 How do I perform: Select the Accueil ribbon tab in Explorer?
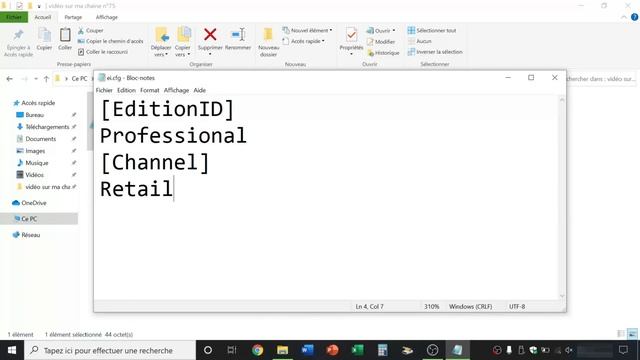tap(42, 17)
